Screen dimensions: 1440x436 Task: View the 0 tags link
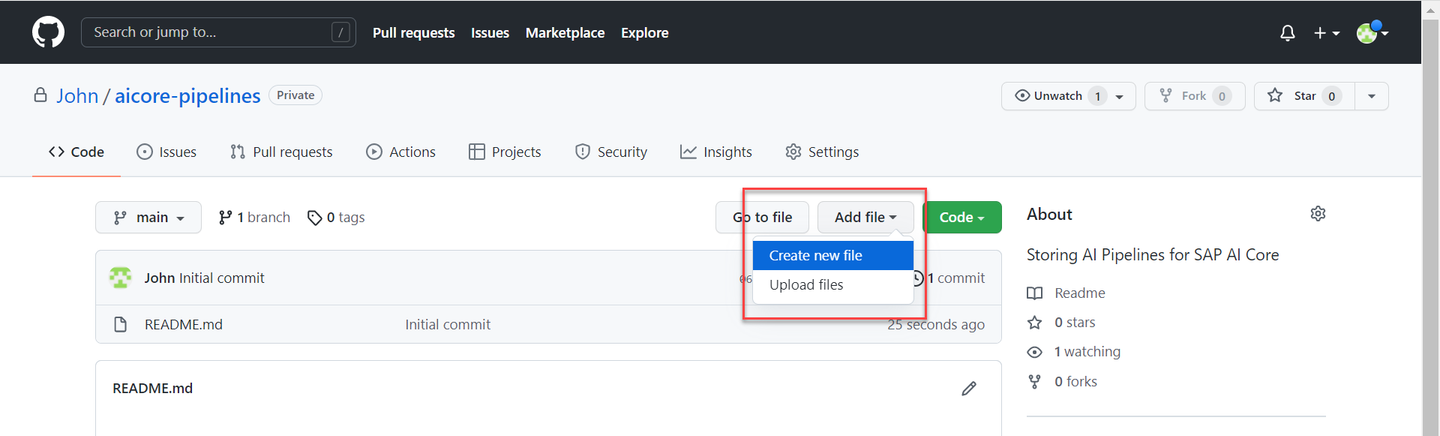pos(336,217)
